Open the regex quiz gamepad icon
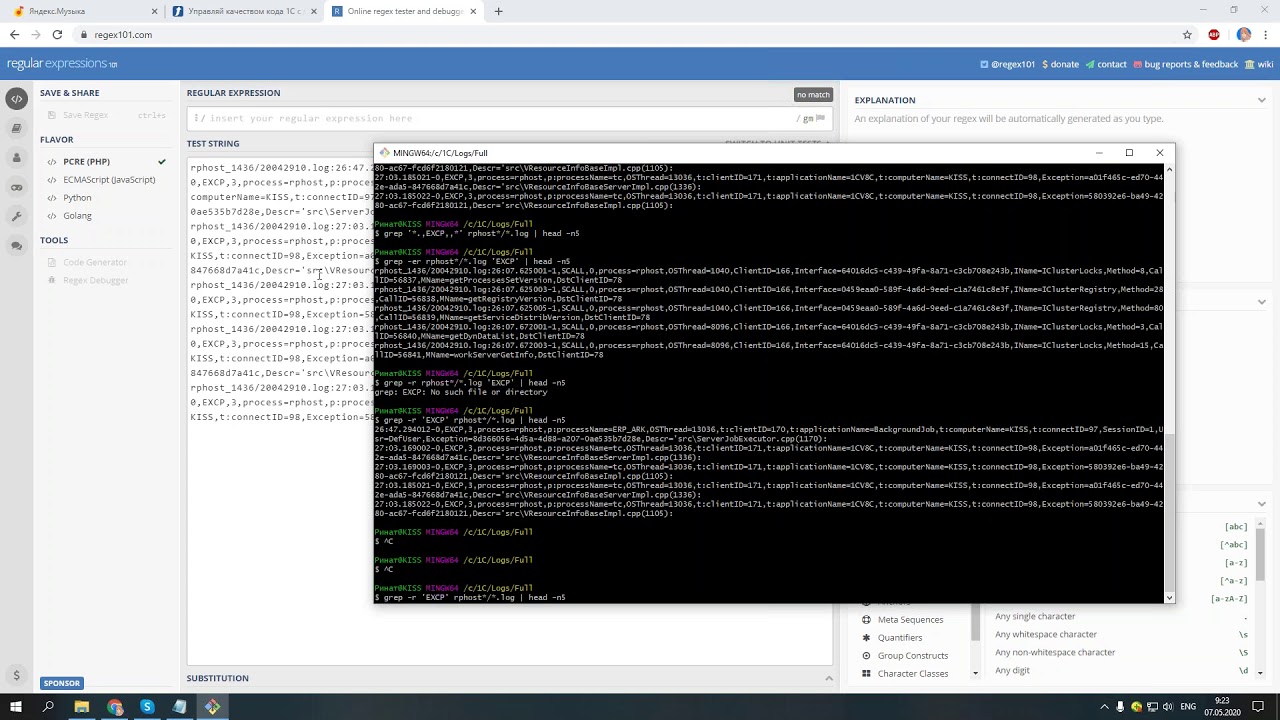This screenshot has height=720, width=1280. pyautogui.click(x=16, y=187)
